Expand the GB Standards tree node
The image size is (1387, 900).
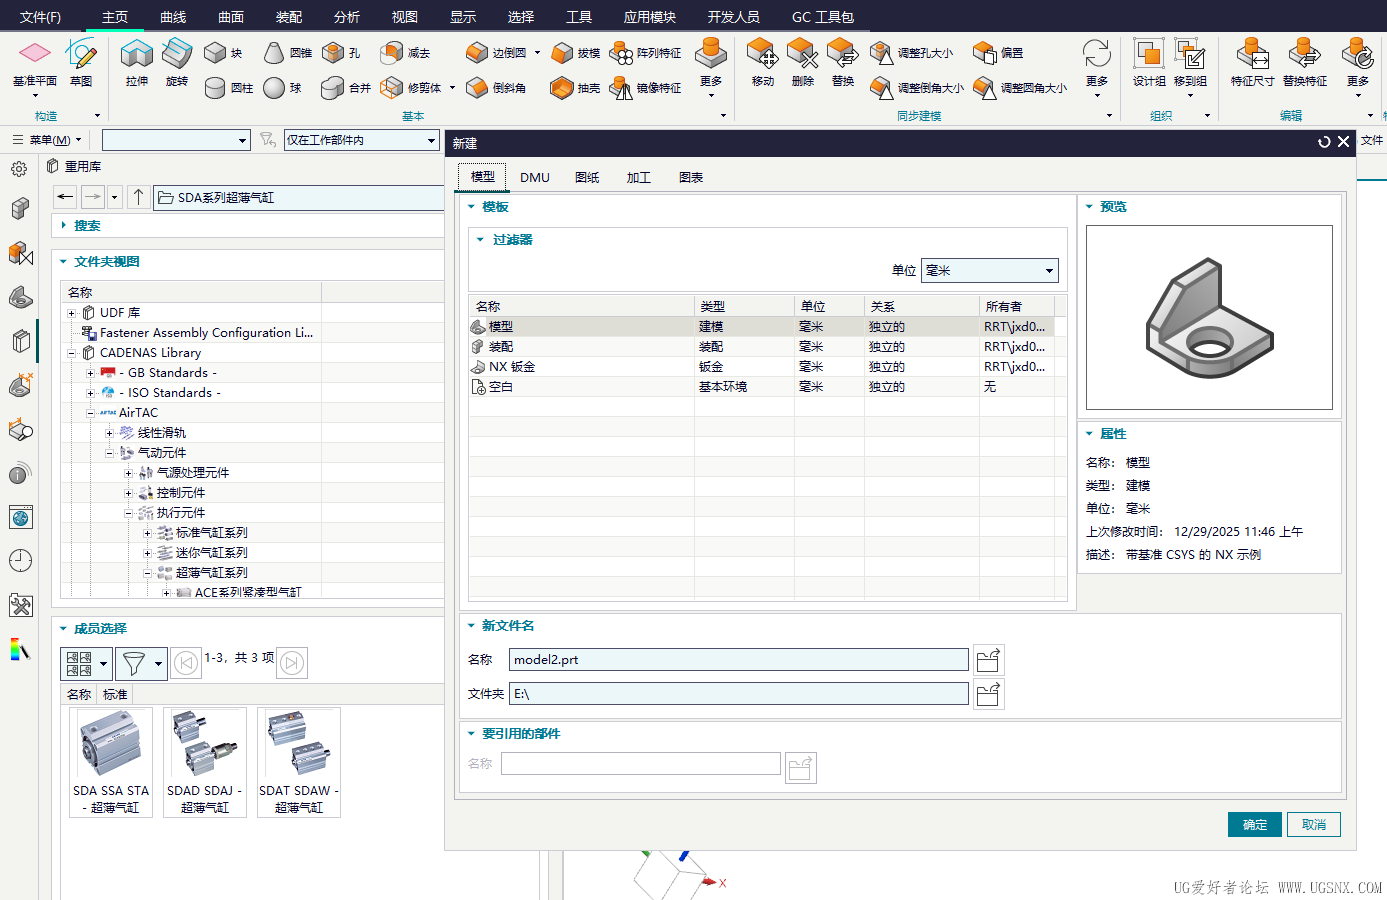(90, 373)
